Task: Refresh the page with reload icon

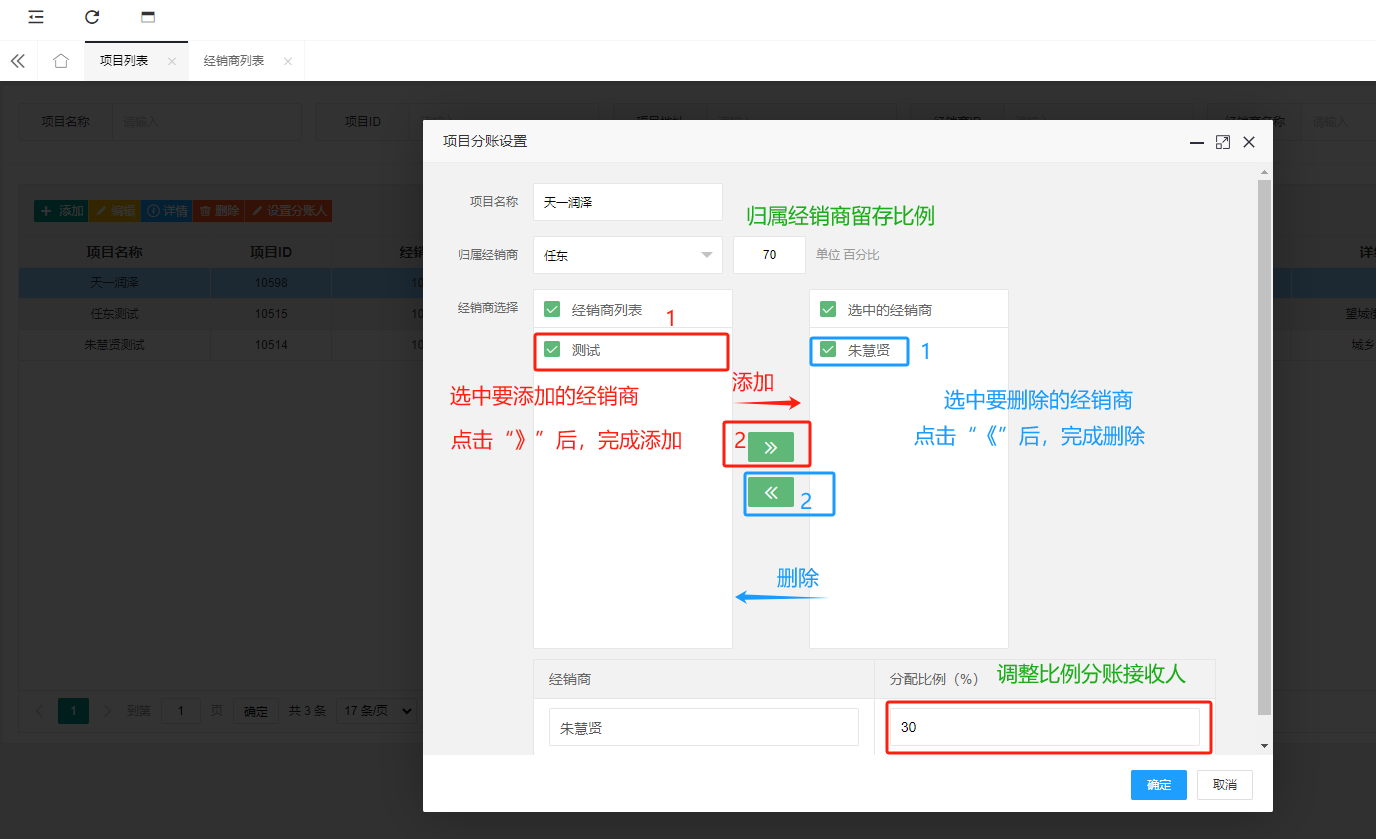Action: (x=92, y=17)
